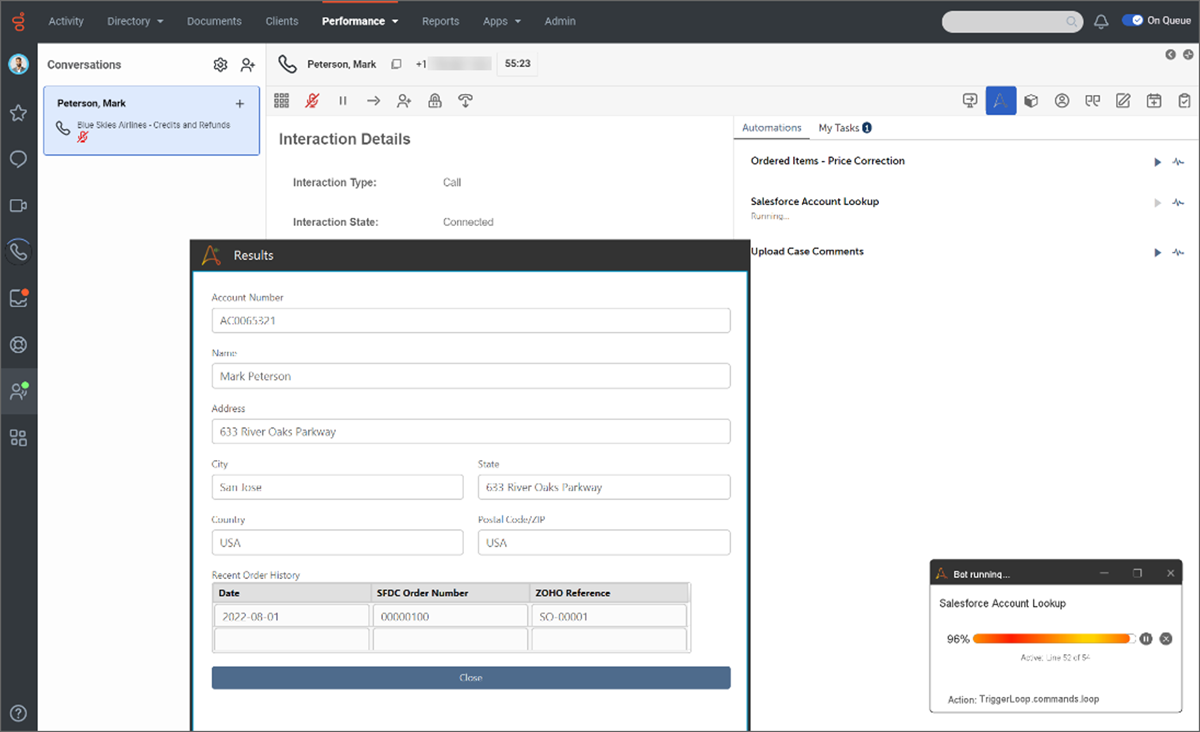Open the dialpad icon in call toolbar
Screen dimensions: 1200x732
click(282, 100)
